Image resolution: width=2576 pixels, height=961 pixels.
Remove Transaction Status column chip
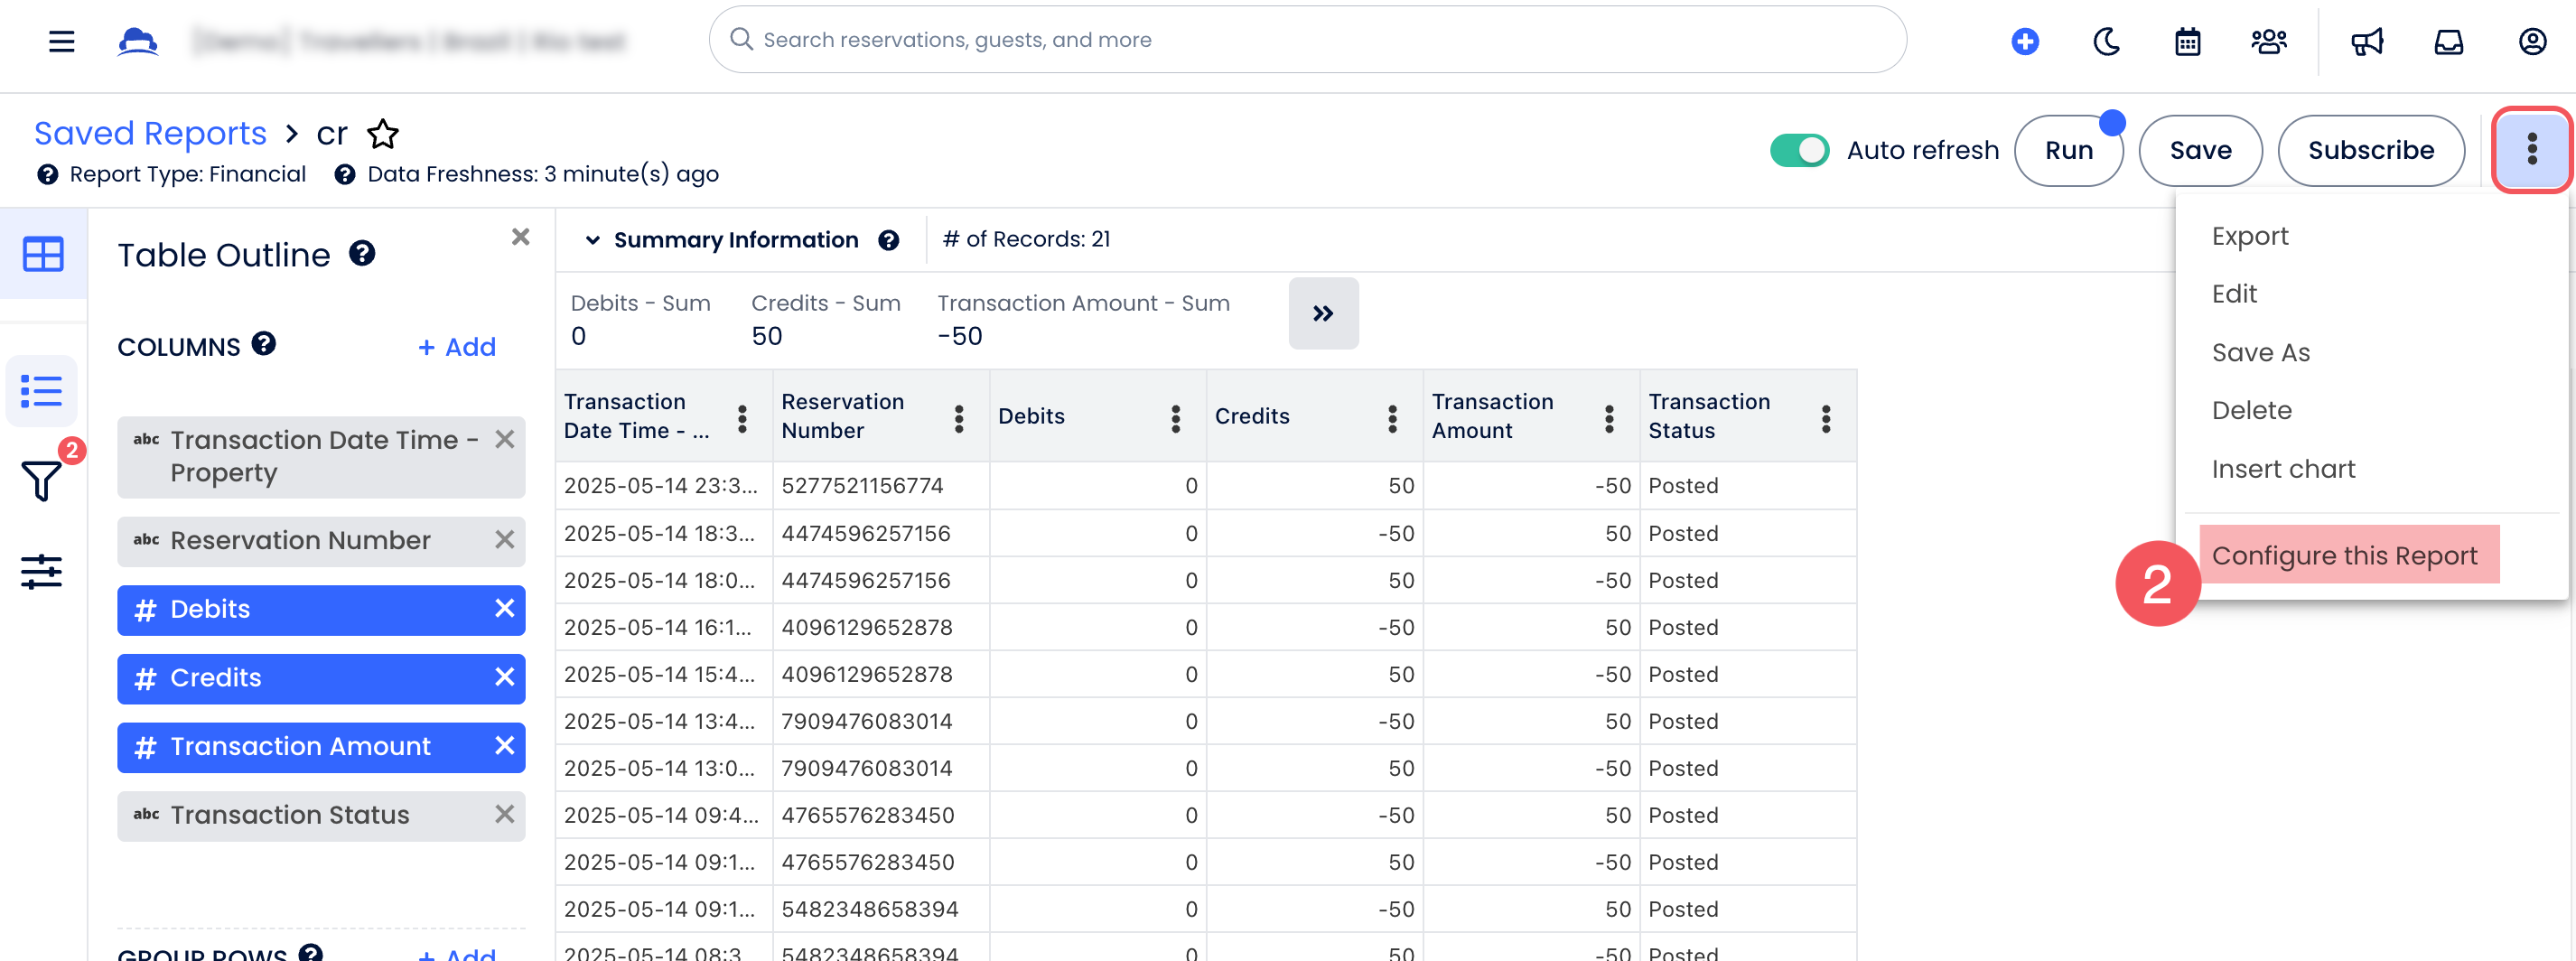click(x=504, y=815)
